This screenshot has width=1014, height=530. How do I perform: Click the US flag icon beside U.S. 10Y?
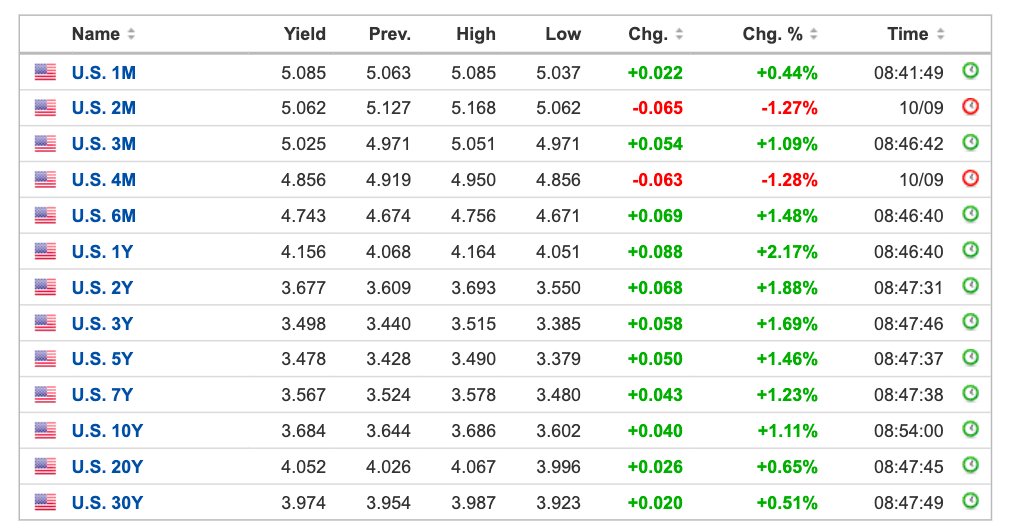point(45,430)
